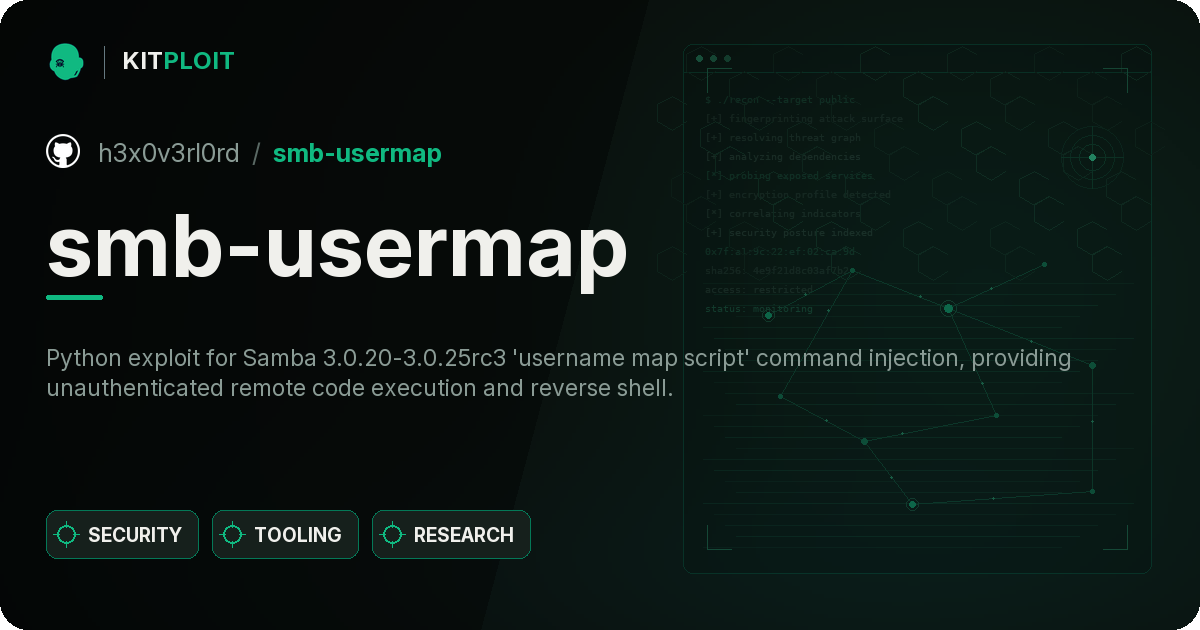
Task: Click the crosshair icon in SECURITY tag
Action: coord(67,535)
